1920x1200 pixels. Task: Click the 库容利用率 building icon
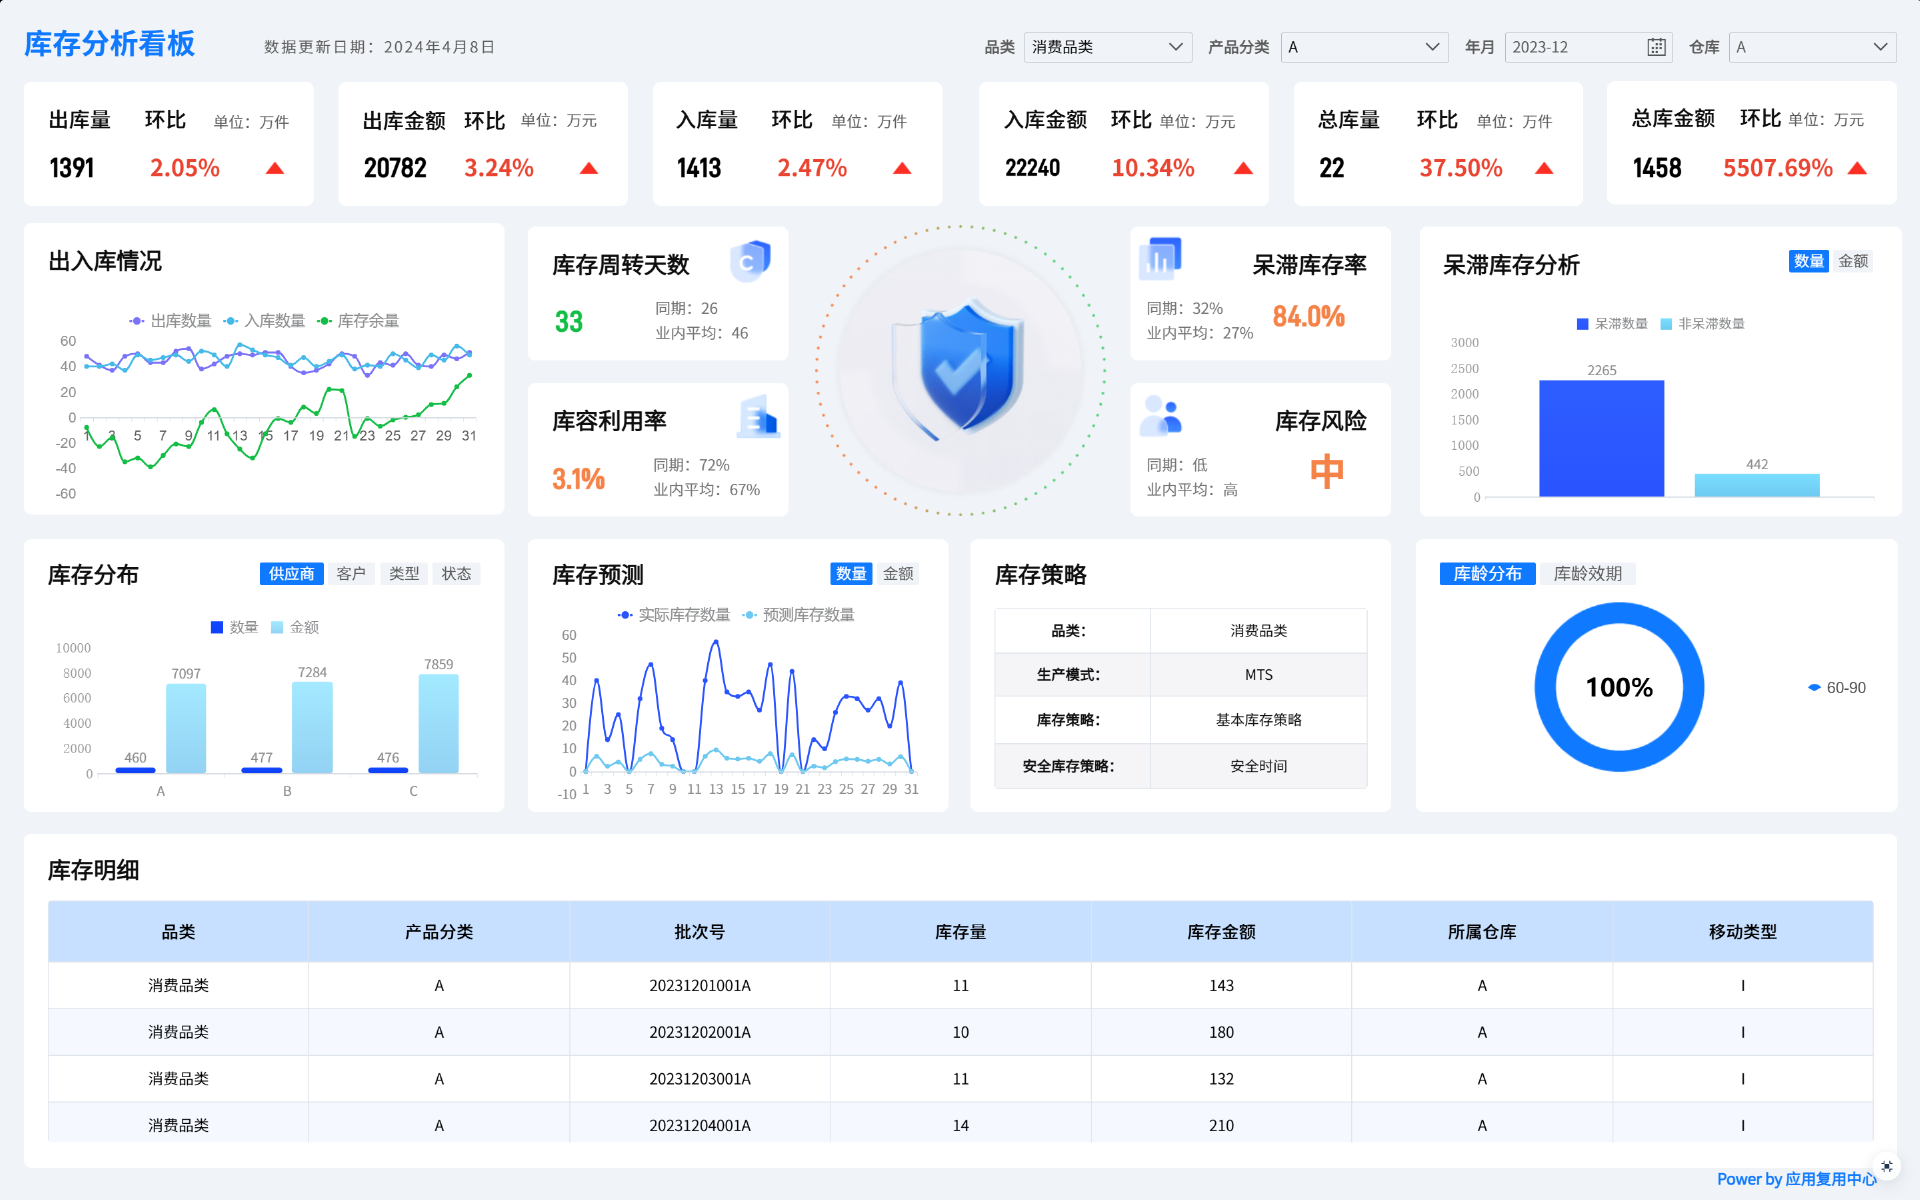[759, 417]
